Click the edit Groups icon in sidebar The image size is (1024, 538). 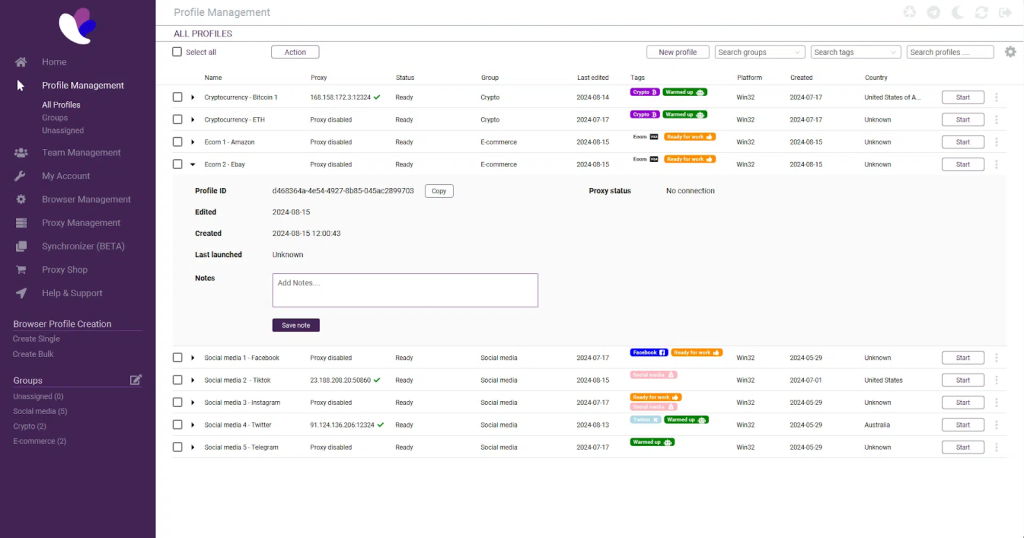pyautogui.click(x=136, y=380)
